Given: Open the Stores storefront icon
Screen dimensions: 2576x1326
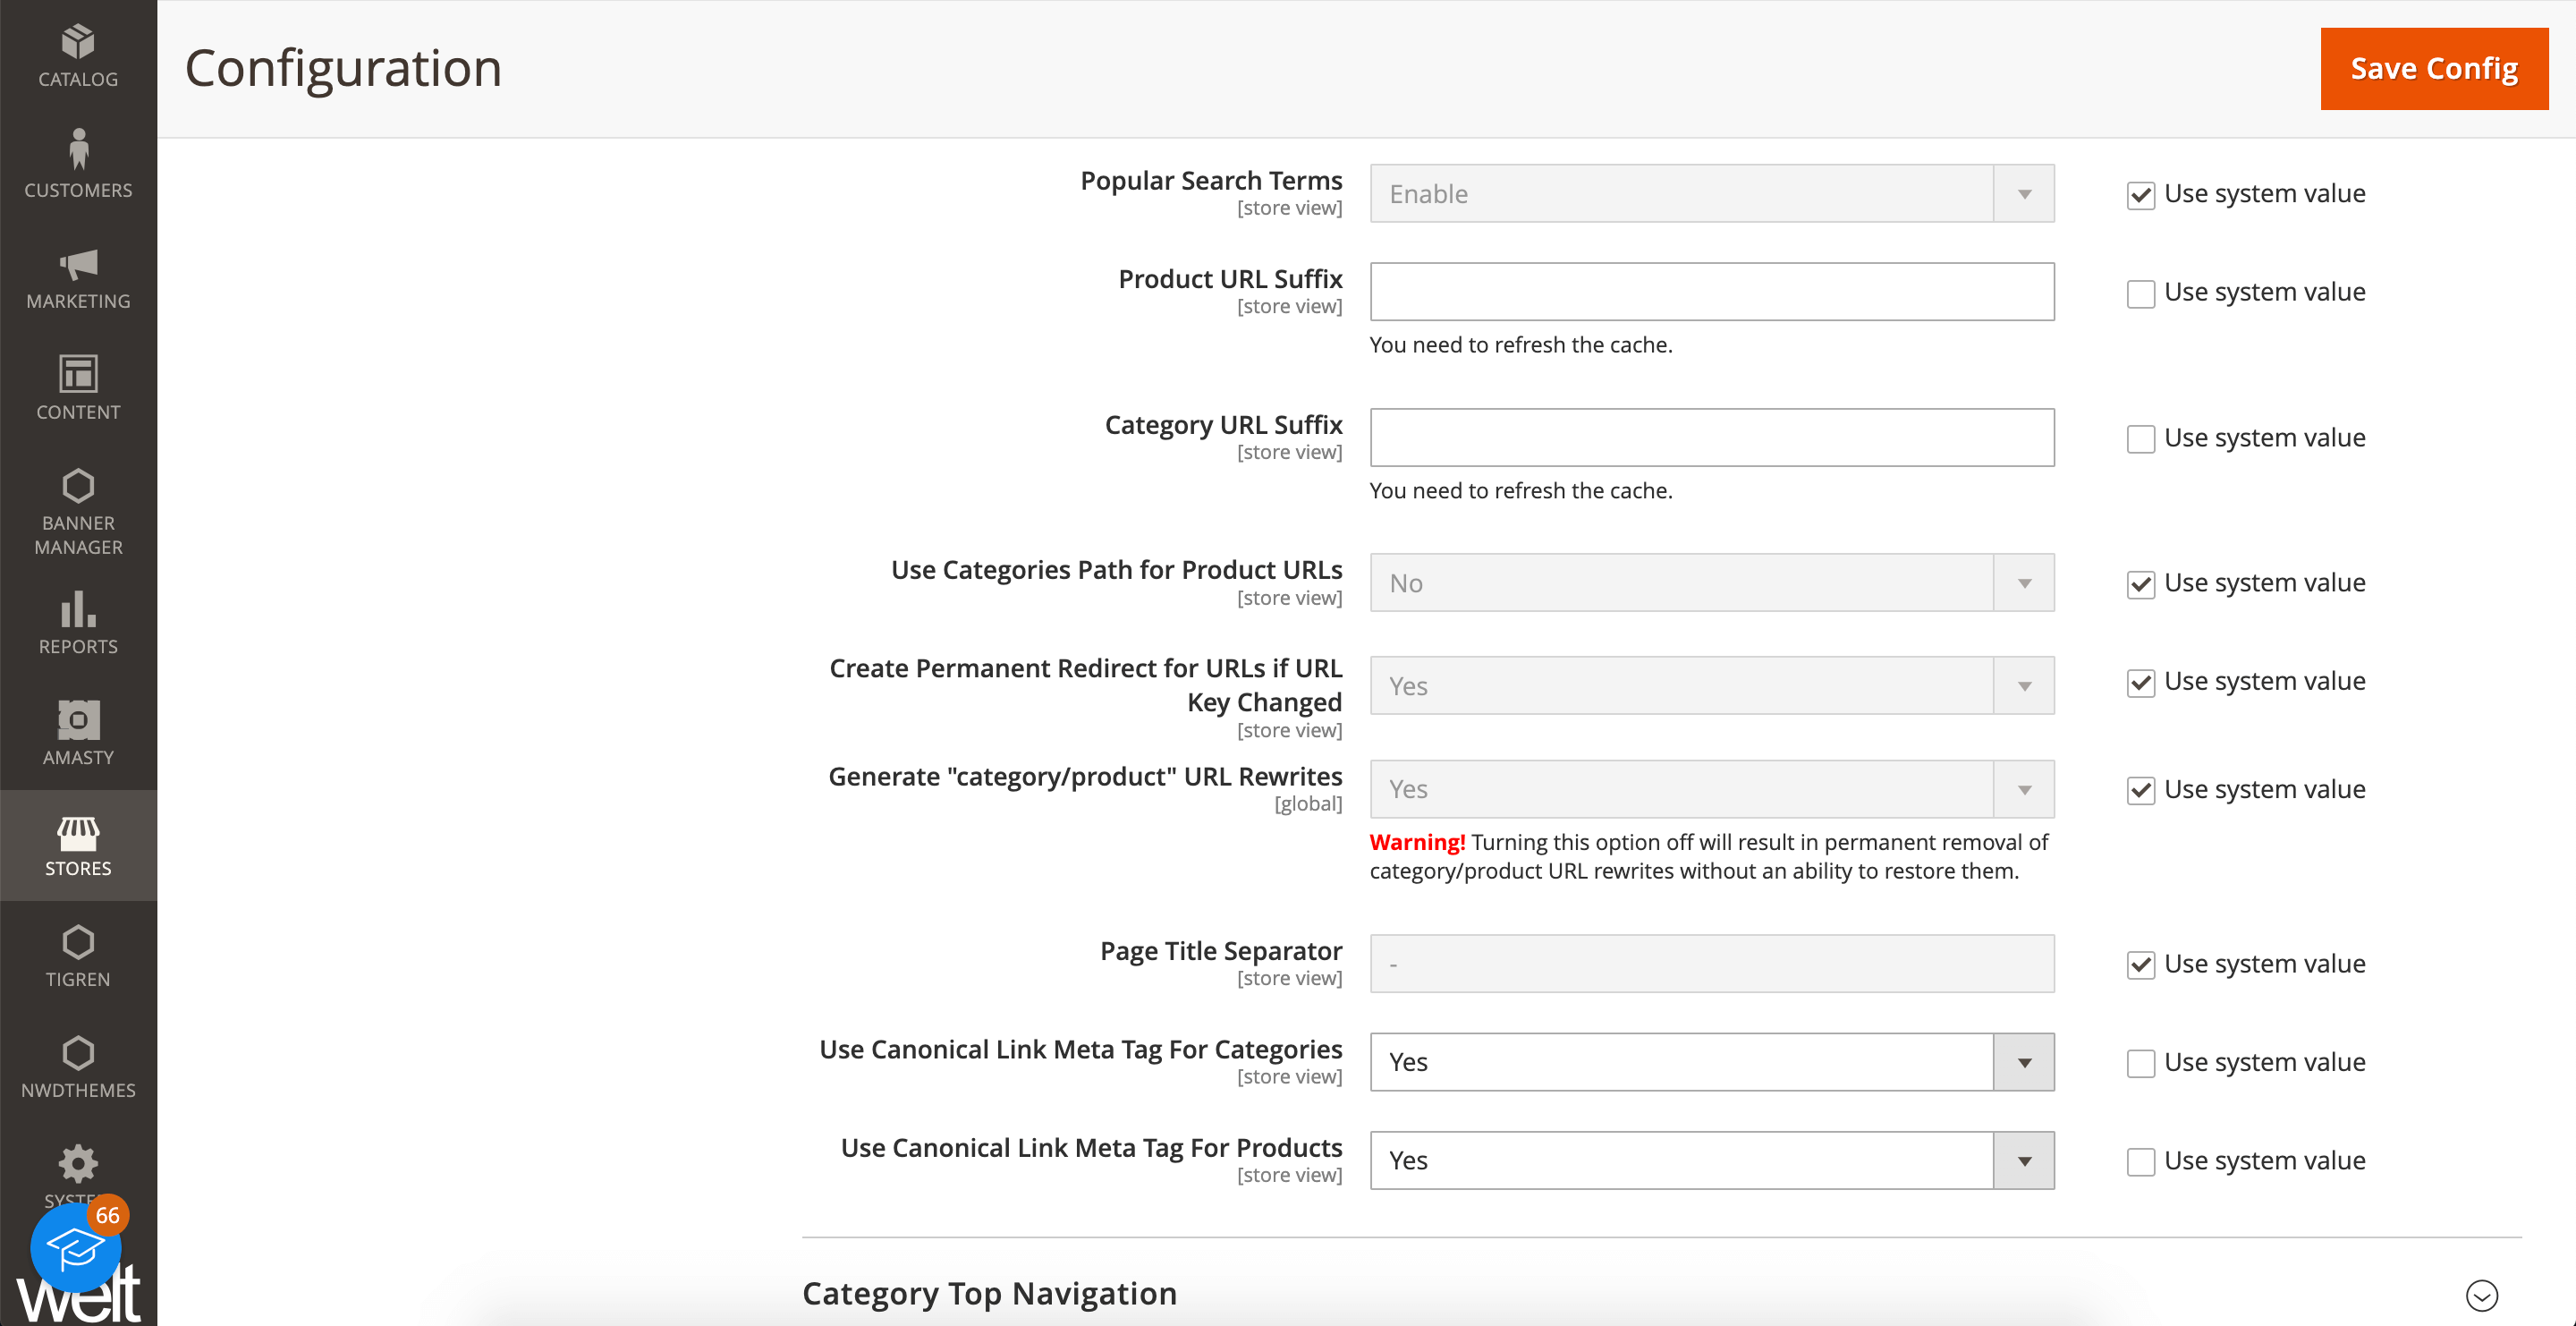Looking at the screenshot, I should (78, 832).
